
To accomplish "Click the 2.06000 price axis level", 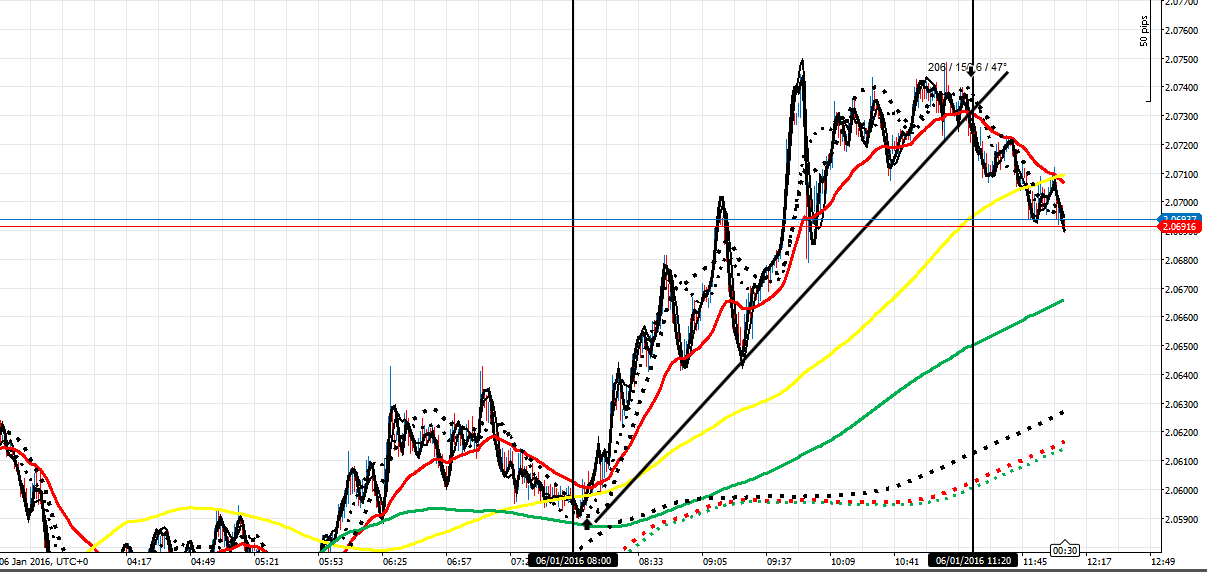I will 1181,491.
